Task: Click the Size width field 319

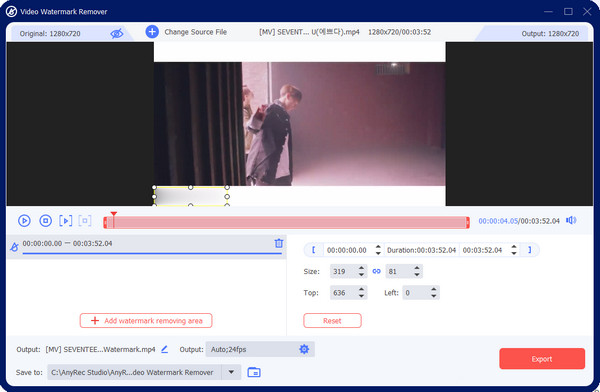Action: [343, 271]
